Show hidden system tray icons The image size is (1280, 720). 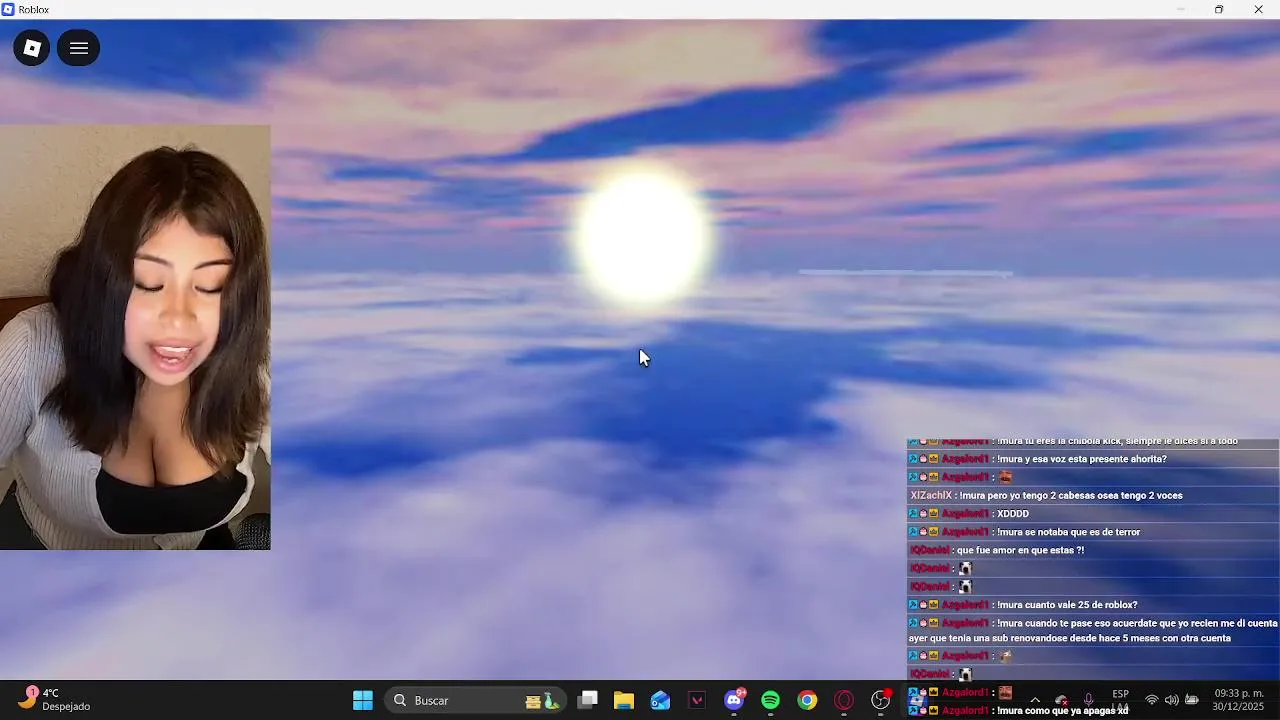pos(1035,700)
